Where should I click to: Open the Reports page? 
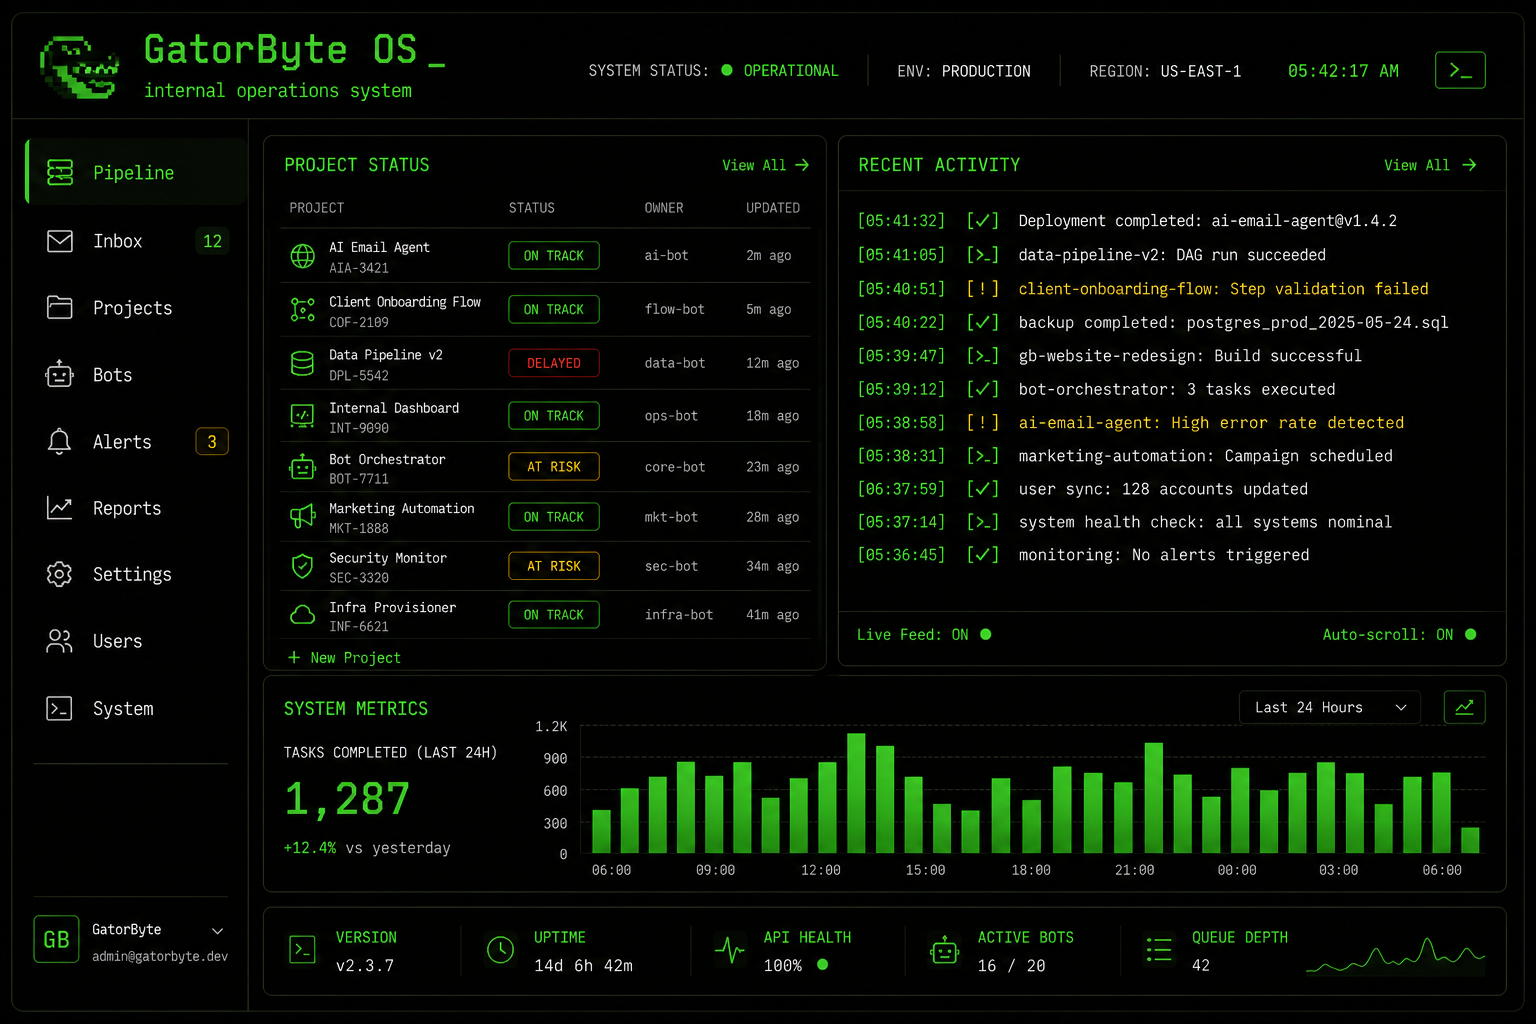tap(137, 508)
